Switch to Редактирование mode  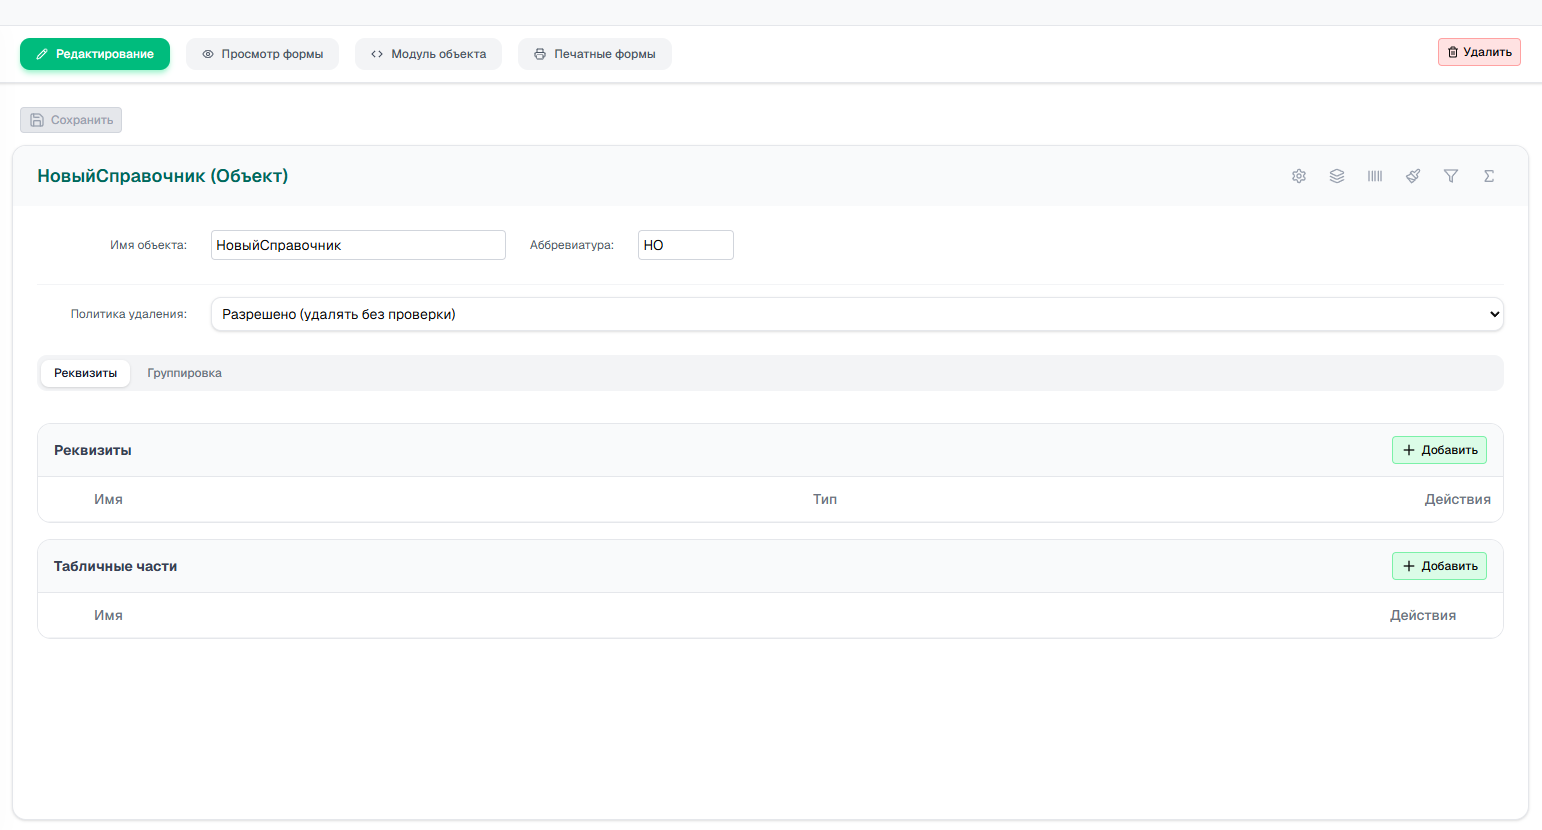95,54
